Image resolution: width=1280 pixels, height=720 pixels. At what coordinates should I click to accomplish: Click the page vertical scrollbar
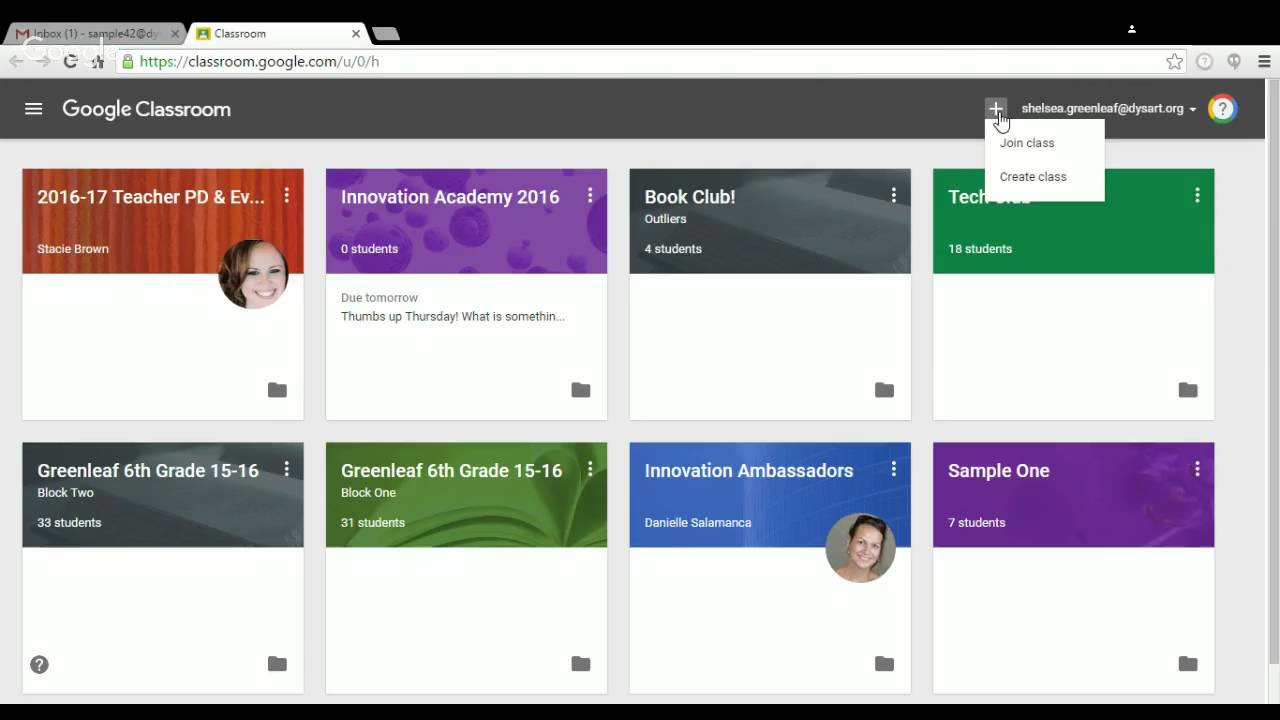pyautogui.click(x=1273, y=370)
